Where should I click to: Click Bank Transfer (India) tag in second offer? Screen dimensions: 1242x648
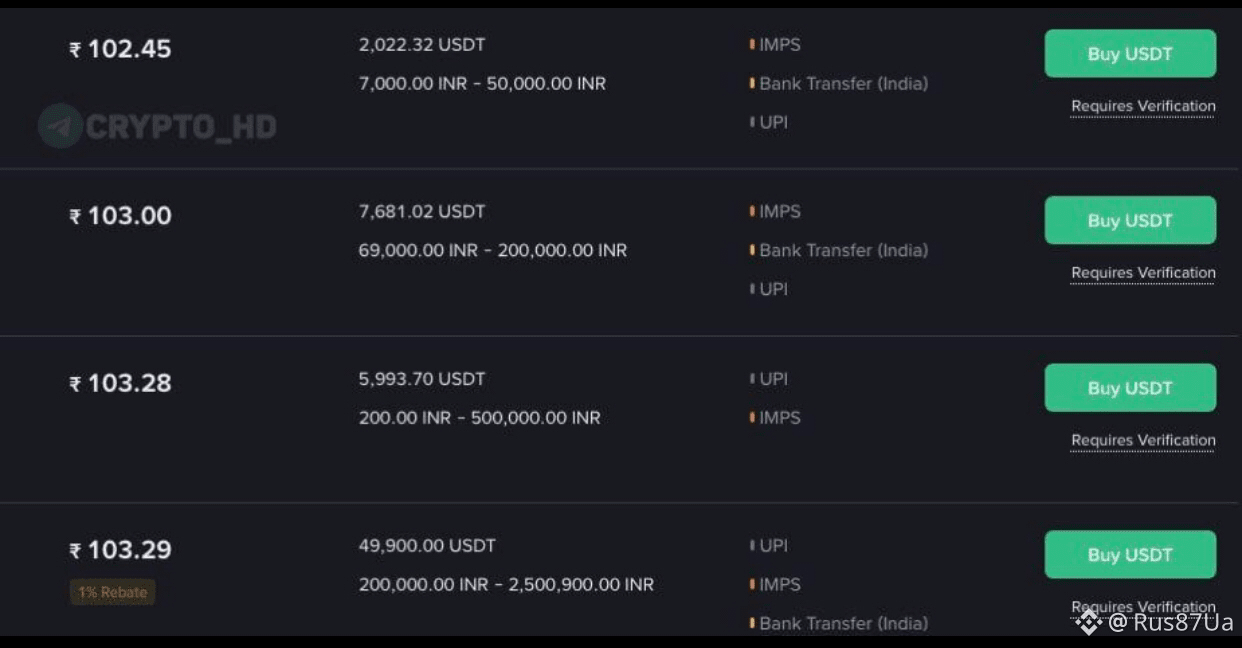[839, 251]
